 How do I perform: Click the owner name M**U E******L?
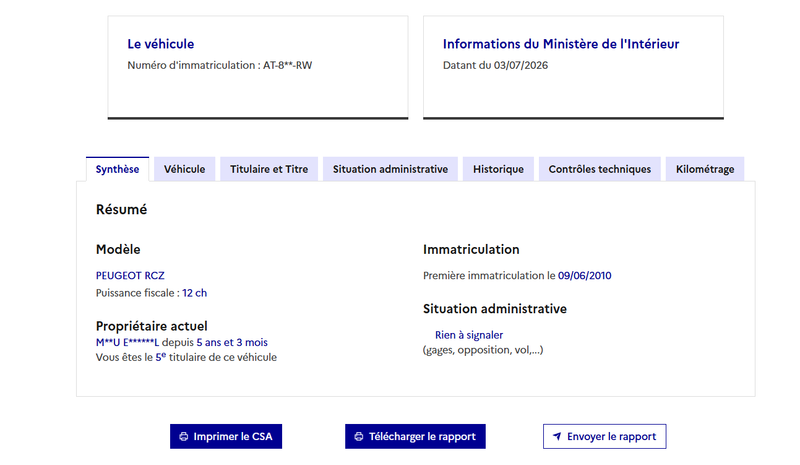[x=128, y=342]
